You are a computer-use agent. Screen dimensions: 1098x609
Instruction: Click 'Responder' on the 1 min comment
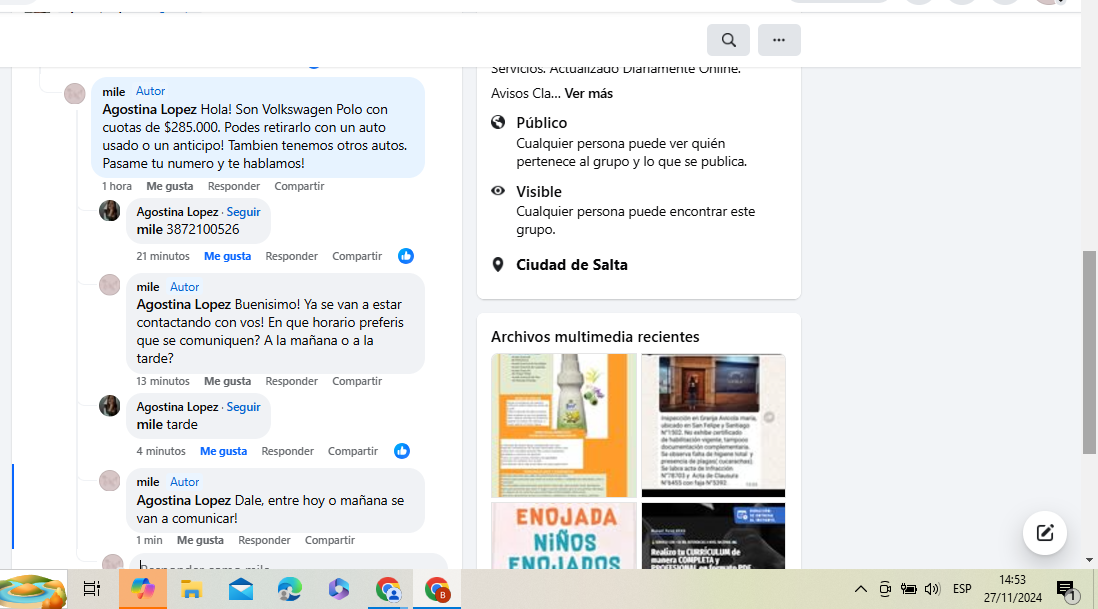[264, 540]
